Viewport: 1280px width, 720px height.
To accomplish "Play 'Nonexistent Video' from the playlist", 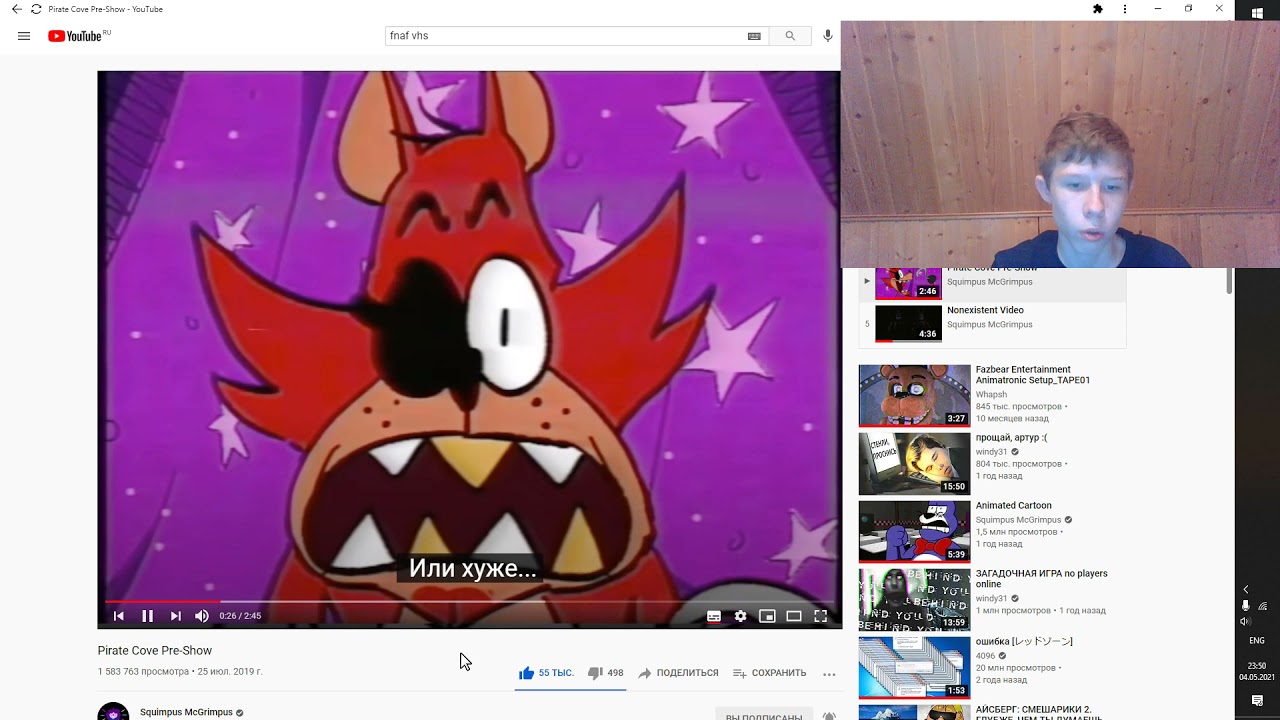I will pyautogui.click(x=985, y=310).
